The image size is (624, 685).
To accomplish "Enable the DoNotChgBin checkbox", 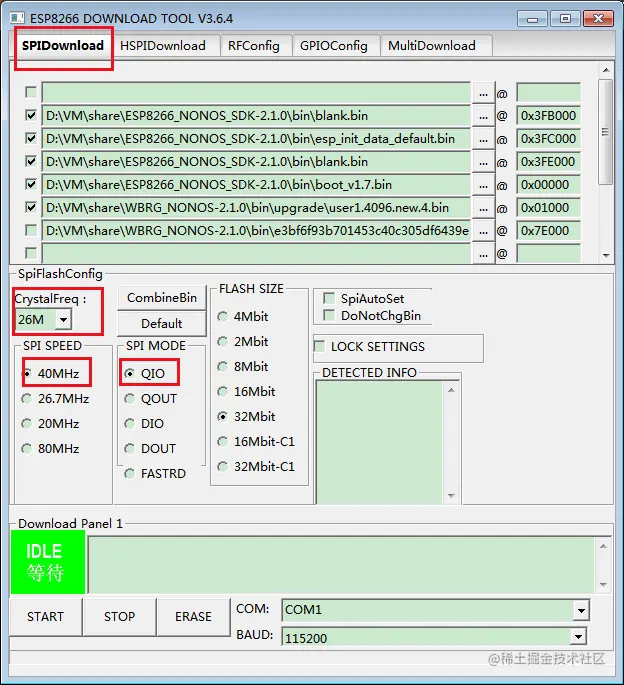I will 329,315.
